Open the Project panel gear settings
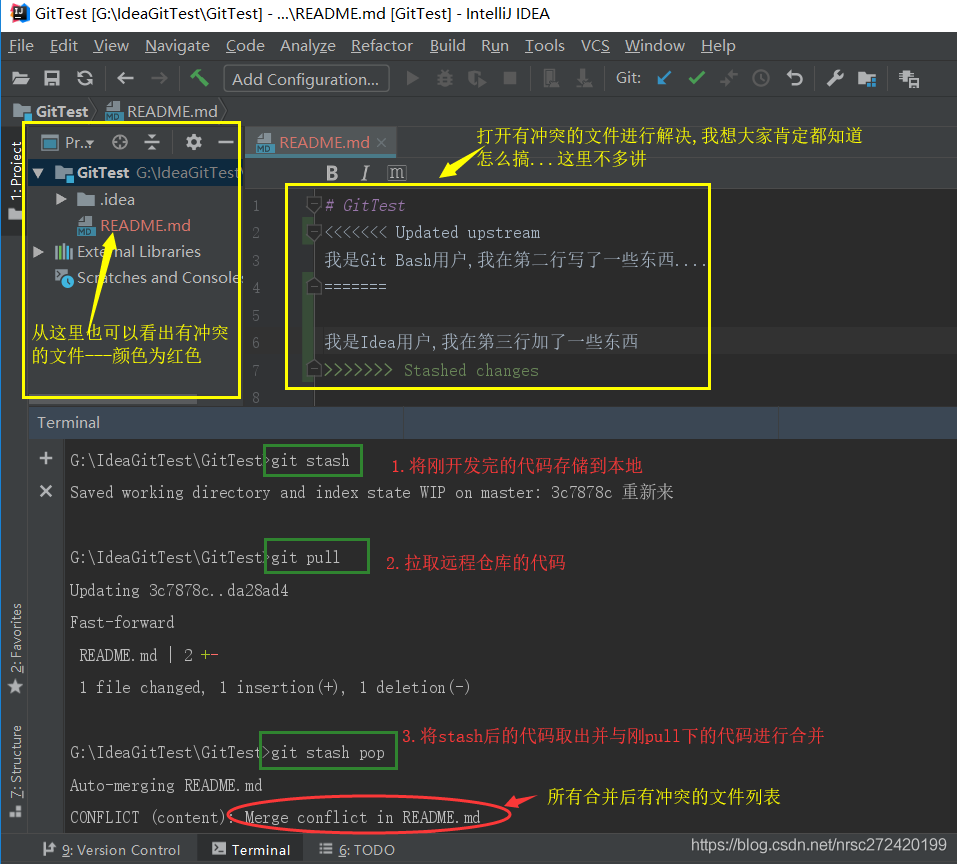 194,142
